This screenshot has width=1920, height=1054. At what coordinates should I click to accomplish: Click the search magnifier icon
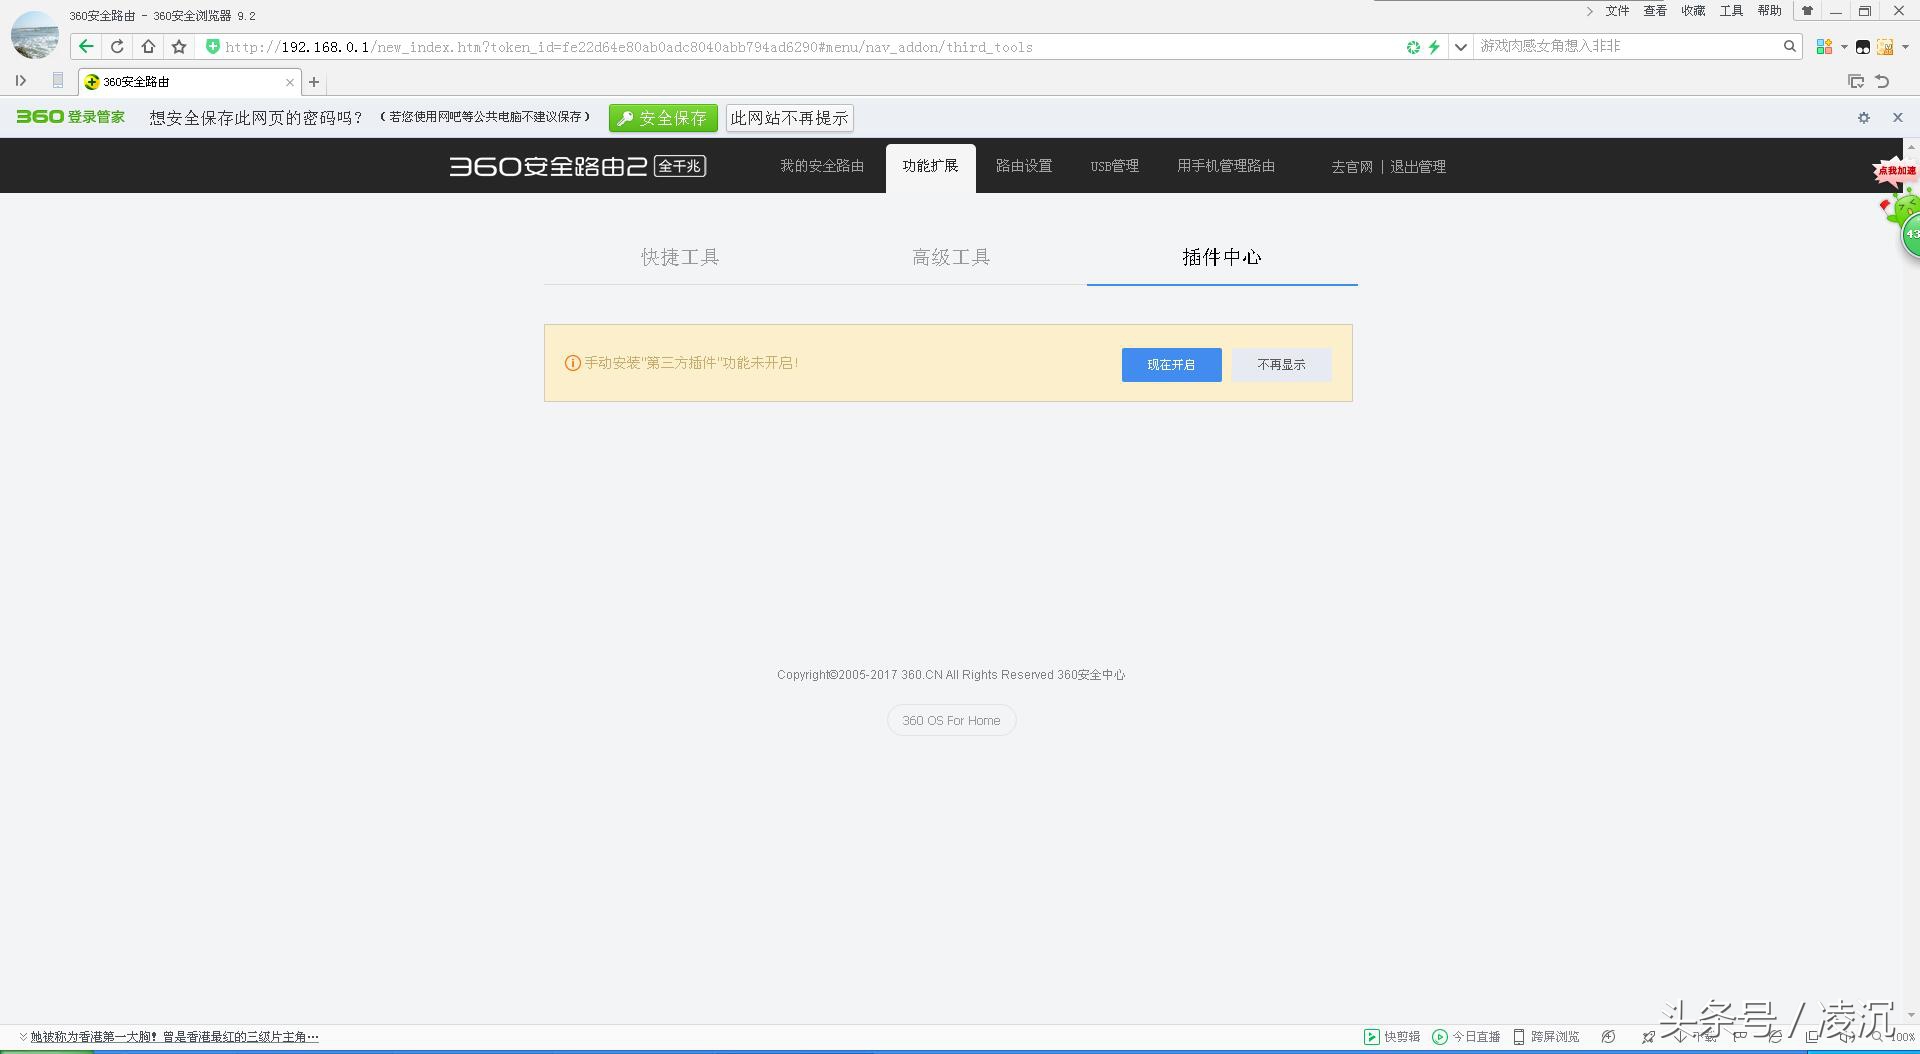pyautogui.click(x=1789, y=46)
